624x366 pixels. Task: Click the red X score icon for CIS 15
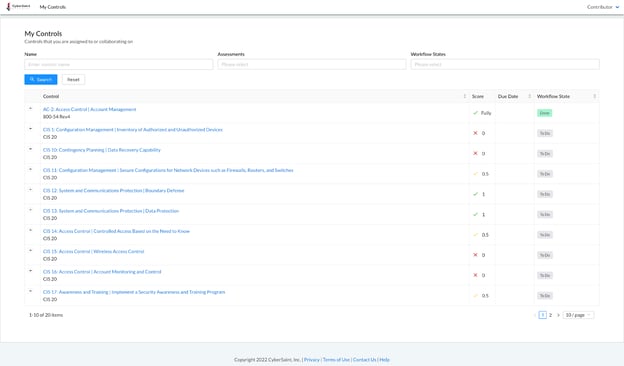[x=475, y=255]
